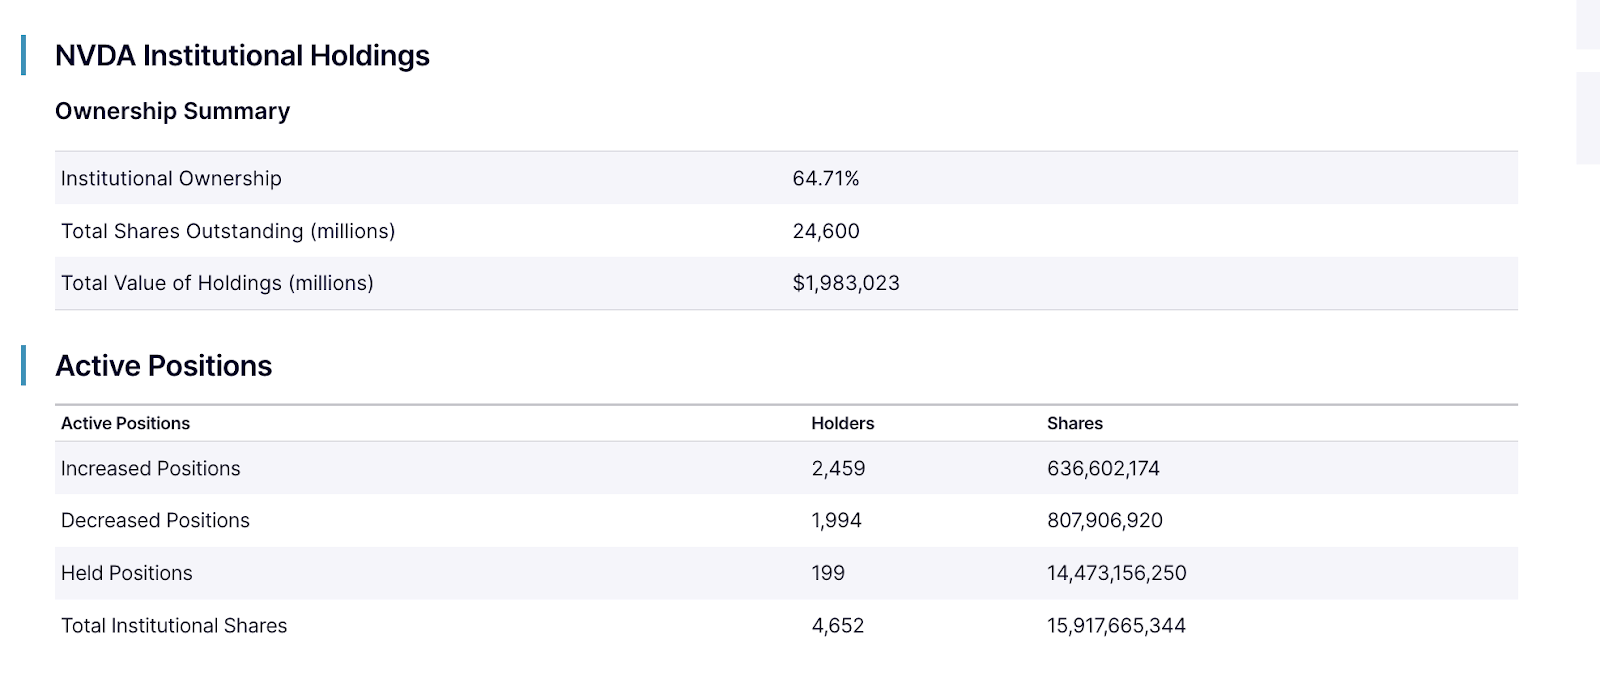Viewport: 1600px width, 674px height.
Task: Select the Held Positions row label
Action: (x=126, y=573)
